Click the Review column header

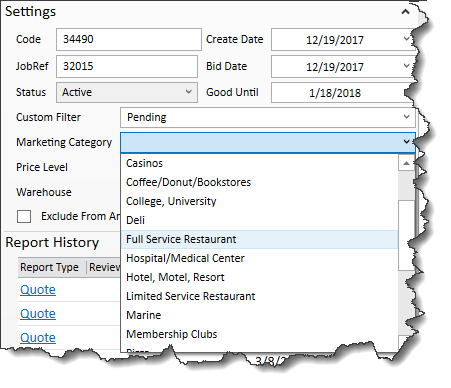point(104,267)
